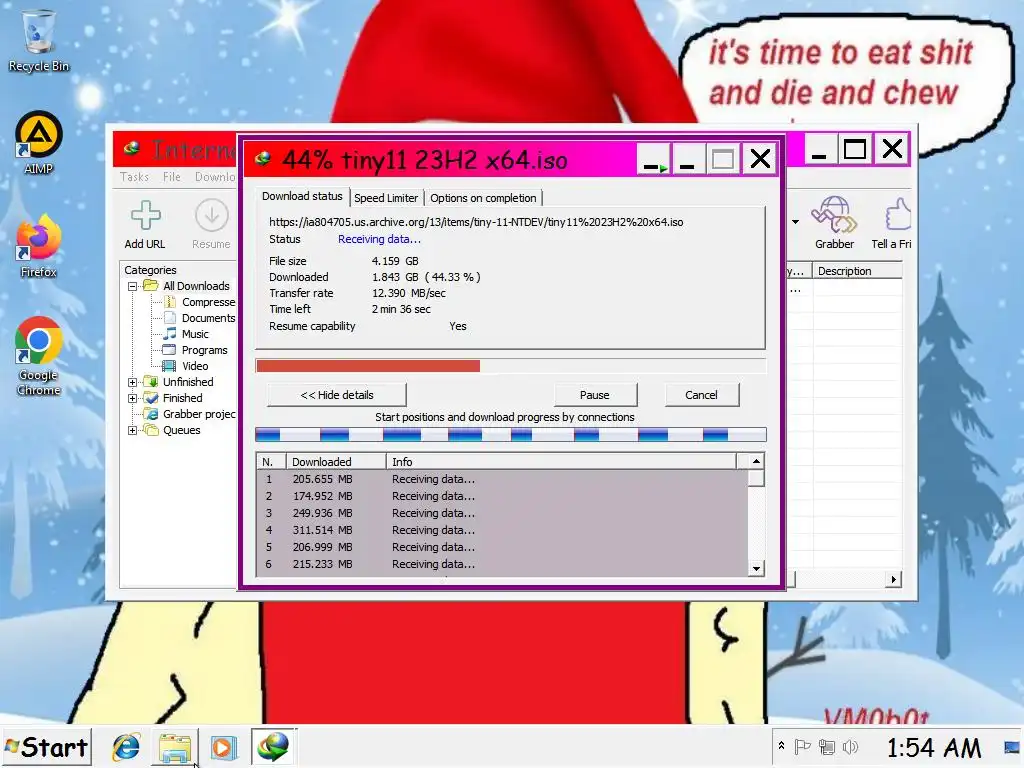Select connection row 1 with 205.655 MB
Screen dimensions: 1024x768
pyautogui.click(x=502, y=479)
